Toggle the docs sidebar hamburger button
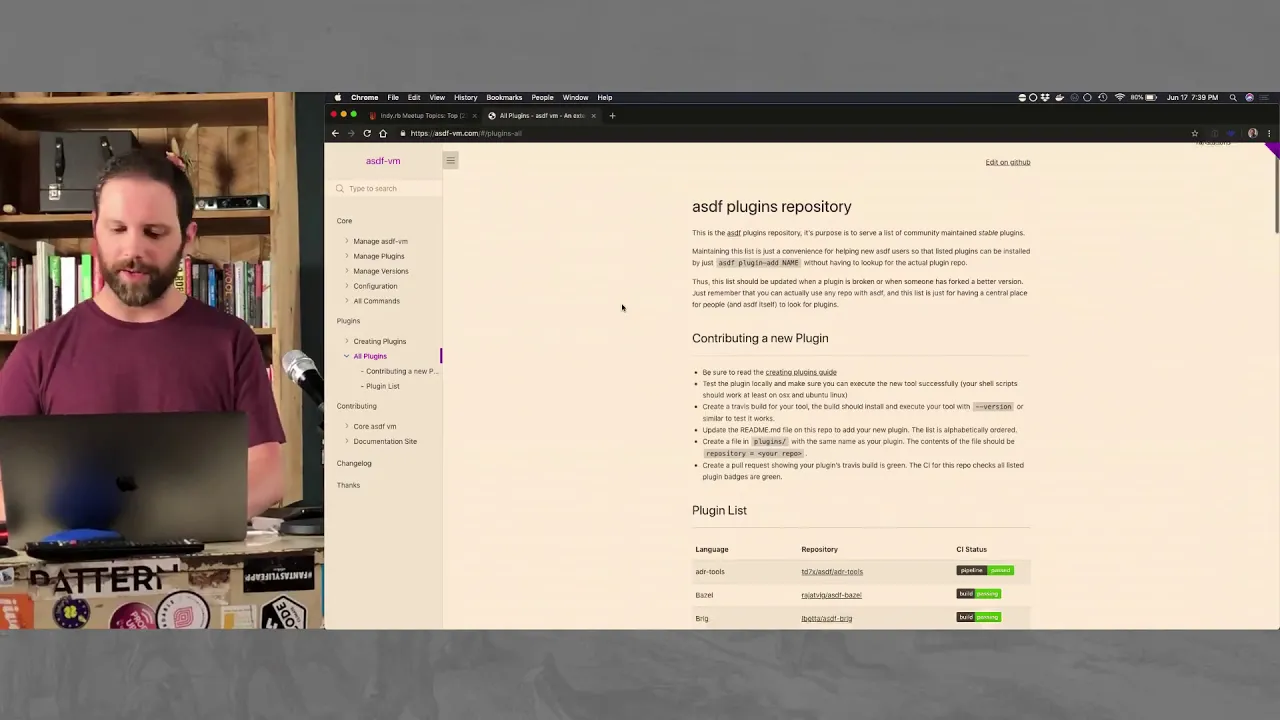The width and height of the screenshot is (1280, 720). point(450,160)
